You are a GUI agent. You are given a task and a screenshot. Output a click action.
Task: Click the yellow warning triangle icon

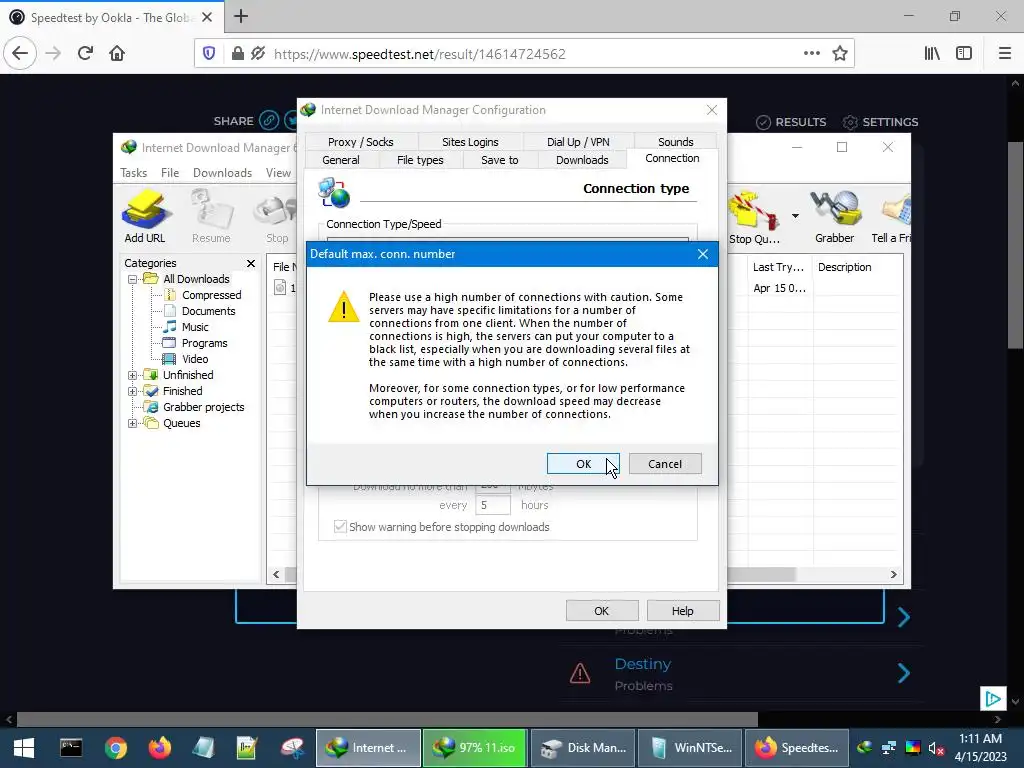click(344, 306)
